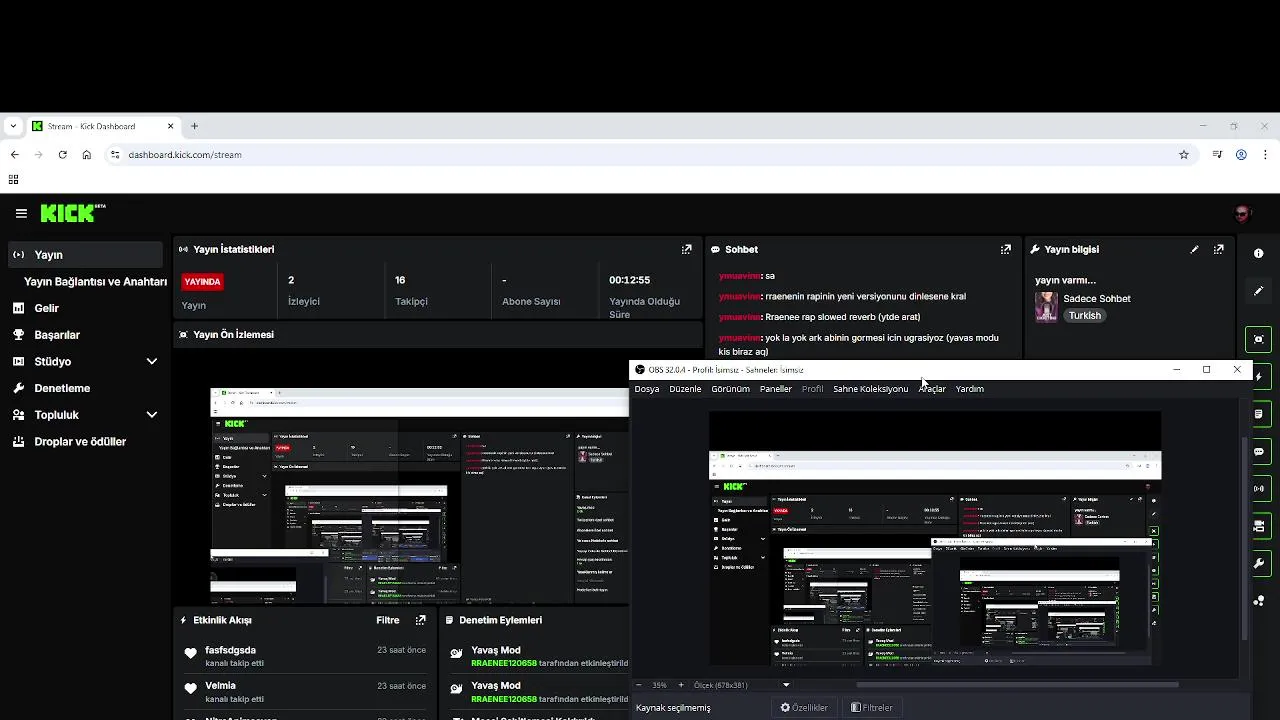Pop out the Etkinlik Akışı panel
1280x720 pixels.
[x=420, y=620]
